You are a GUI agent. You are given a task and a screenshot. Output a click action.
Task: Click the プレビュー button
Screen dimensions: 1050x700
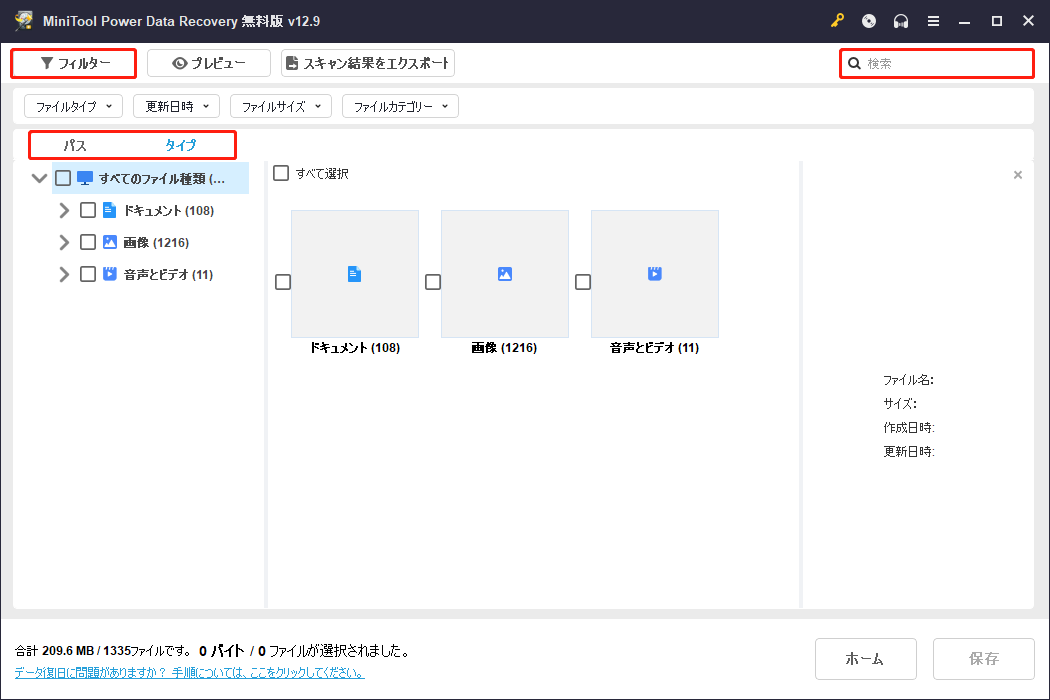[x=209, y=63]
